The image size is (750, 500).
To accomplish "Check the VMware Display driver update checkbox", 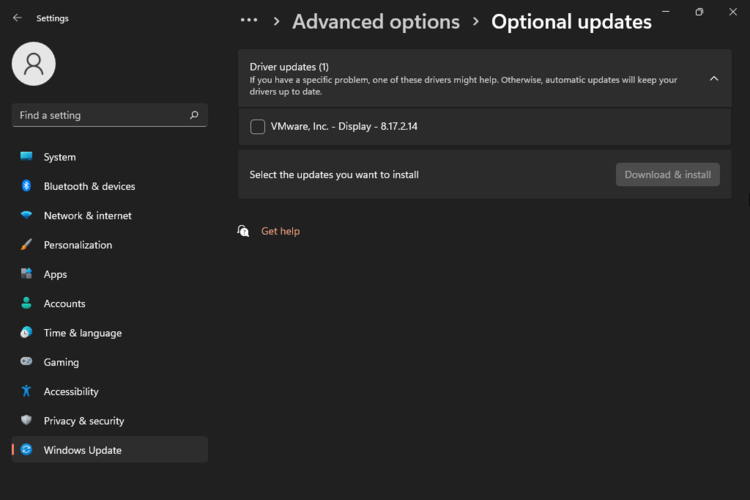I will click(258, 127).
